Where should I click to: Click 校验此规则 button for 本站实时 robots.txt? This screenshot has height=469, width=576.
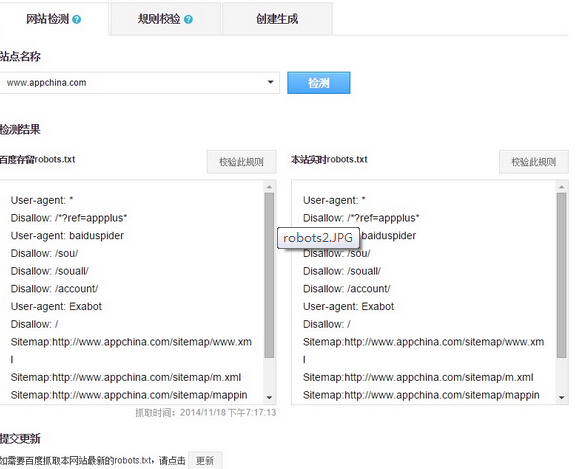pos(533,162)
